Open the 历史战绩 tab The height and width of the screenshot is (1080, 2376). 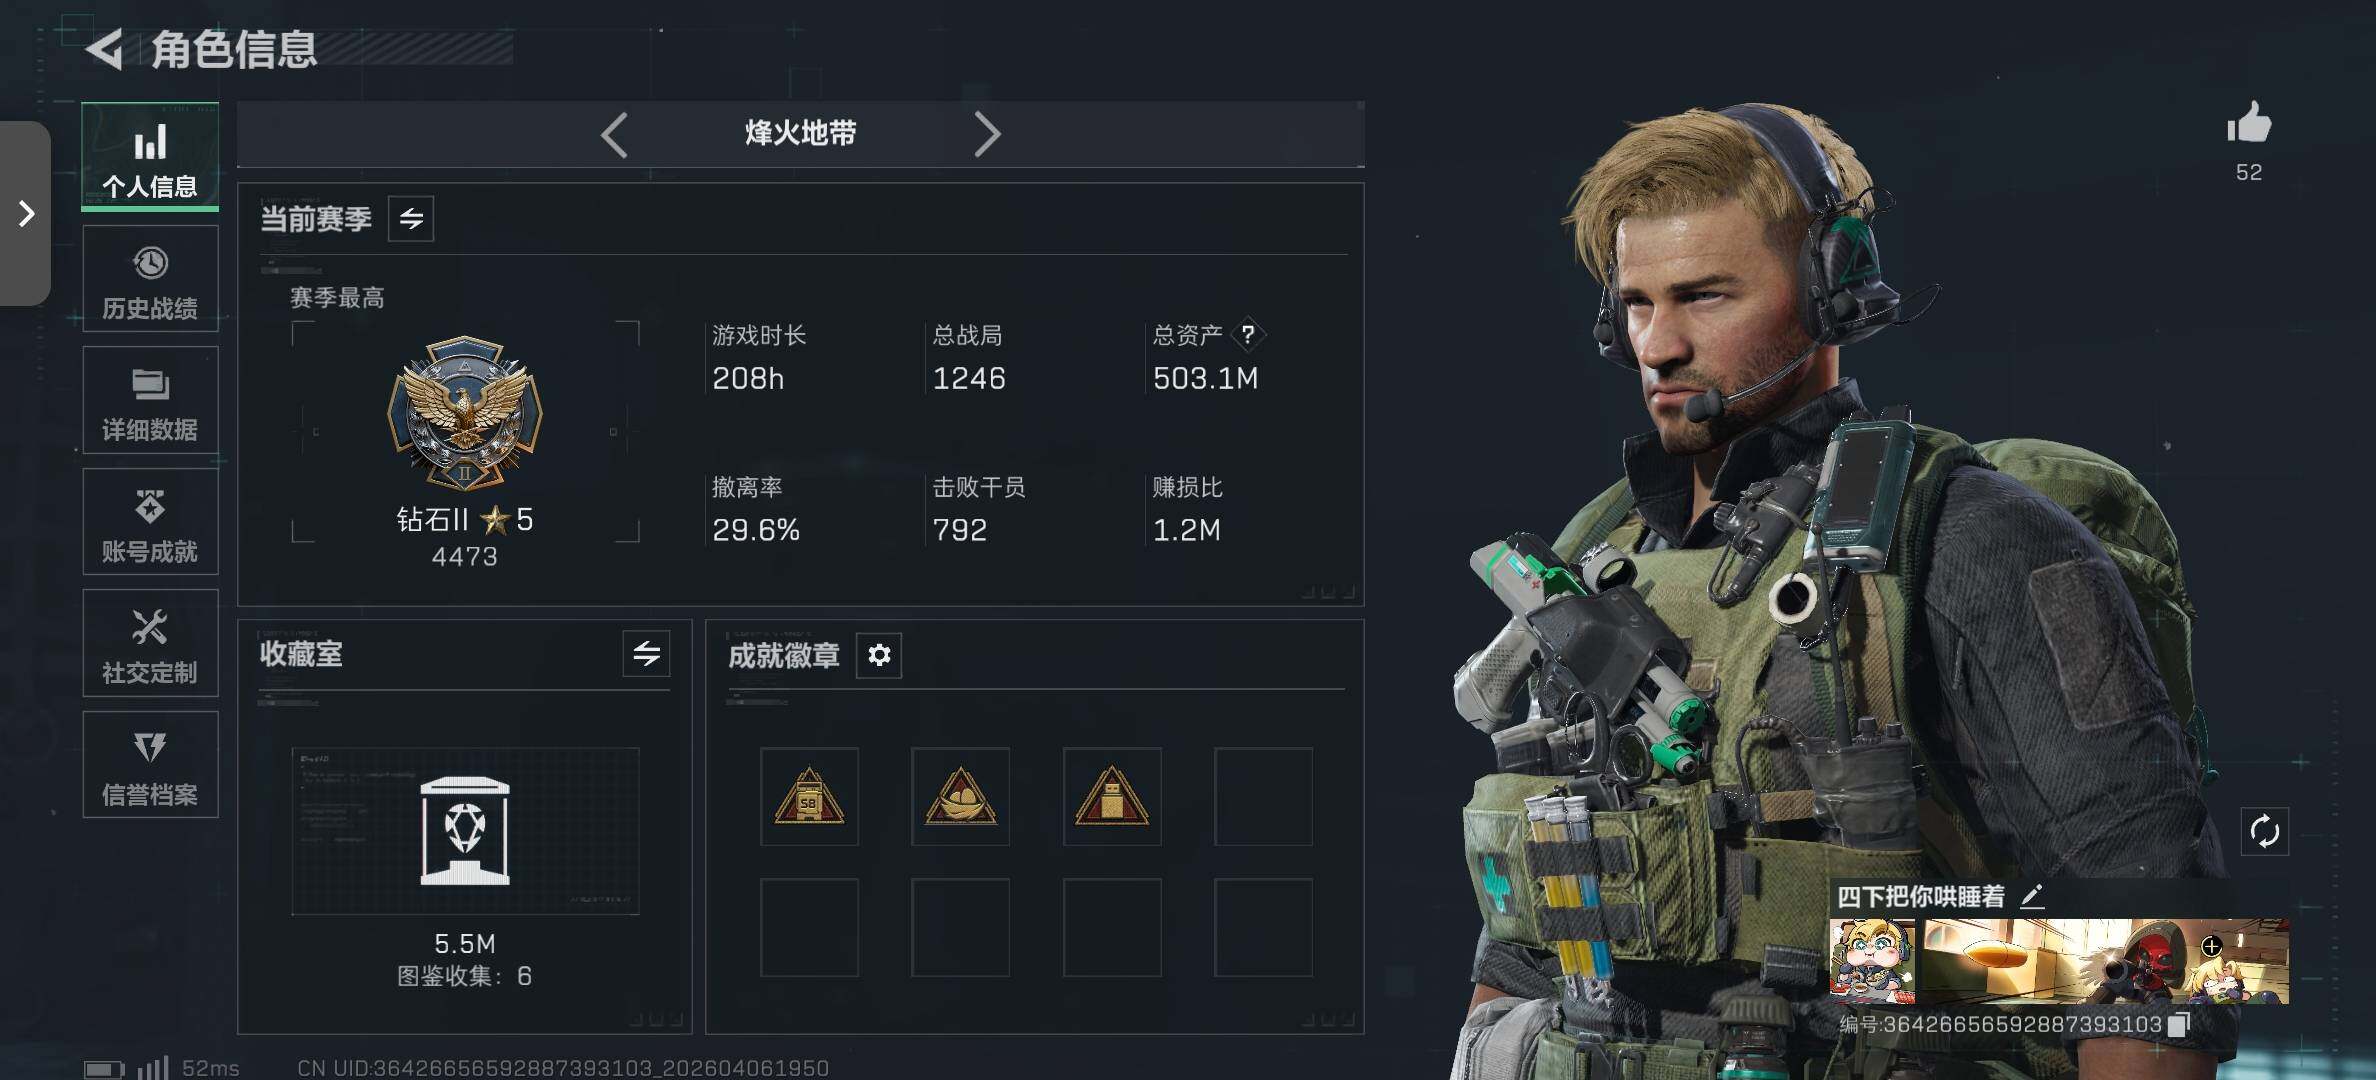pyautogui.click(x=150, y=279)
